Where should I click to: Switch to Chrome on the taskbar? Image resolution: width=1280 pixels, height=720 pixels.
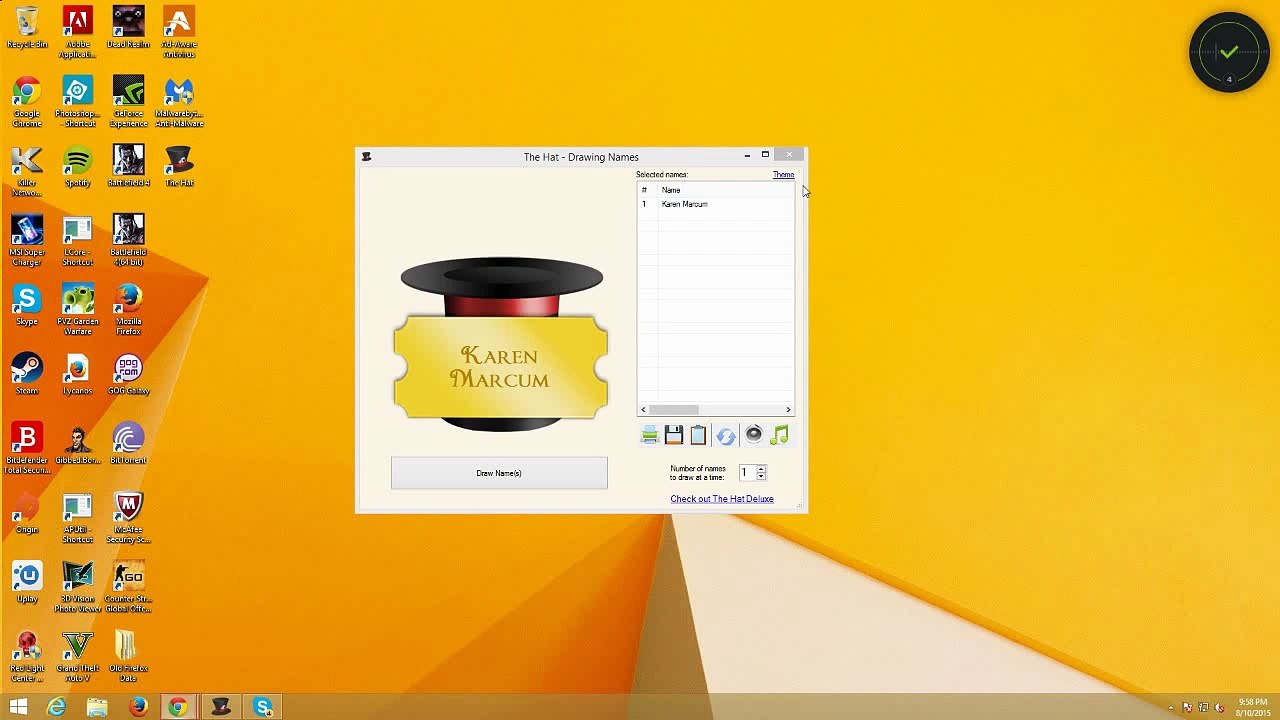point(178,707)
